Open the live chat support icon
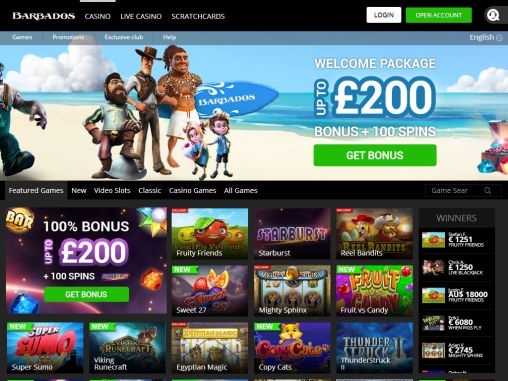 (x=493, y=15)
